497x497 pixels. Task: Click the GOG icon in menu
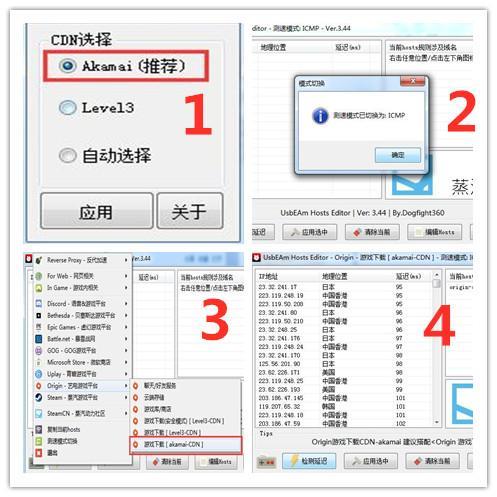(39, 350)
